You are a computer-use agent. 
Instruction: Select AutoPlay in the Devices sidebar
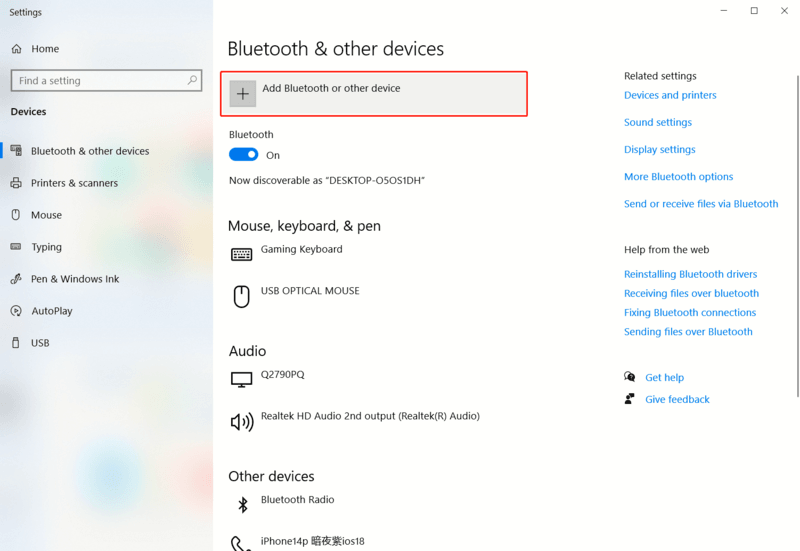[51, 311]
